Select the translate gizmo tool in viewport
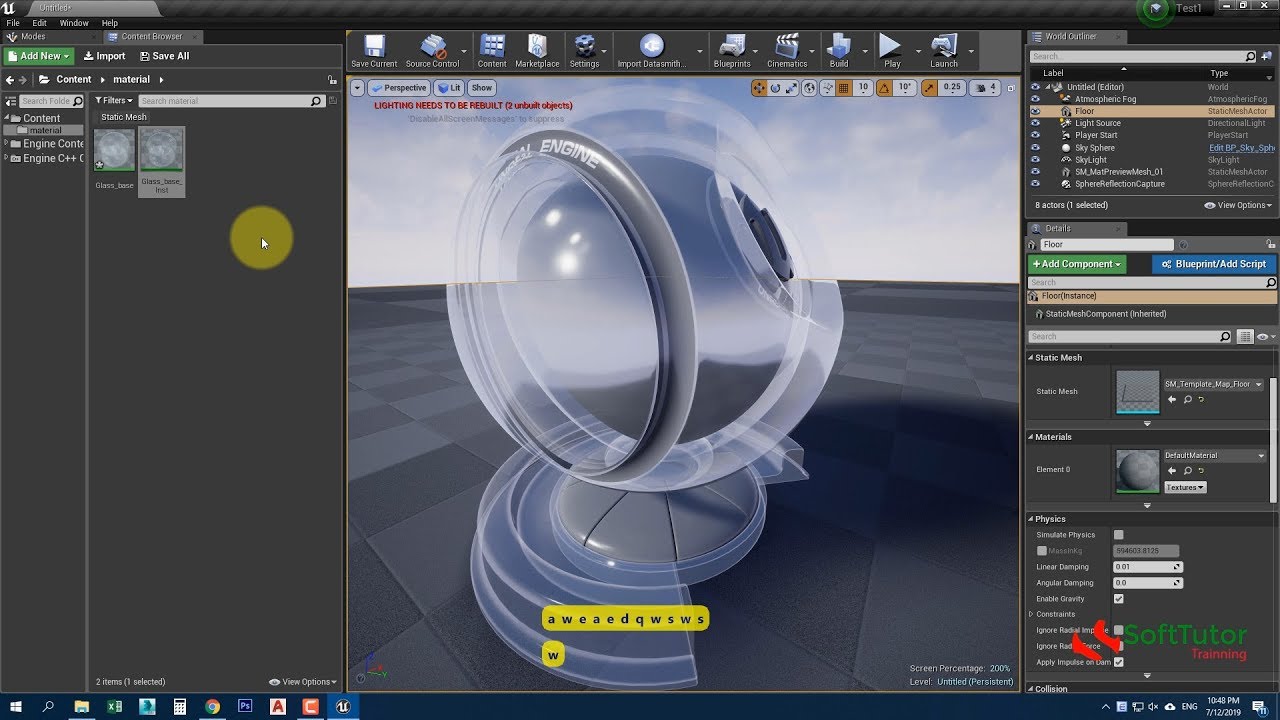Screen dimensions: 1280x720 click(x=759, y=88)
